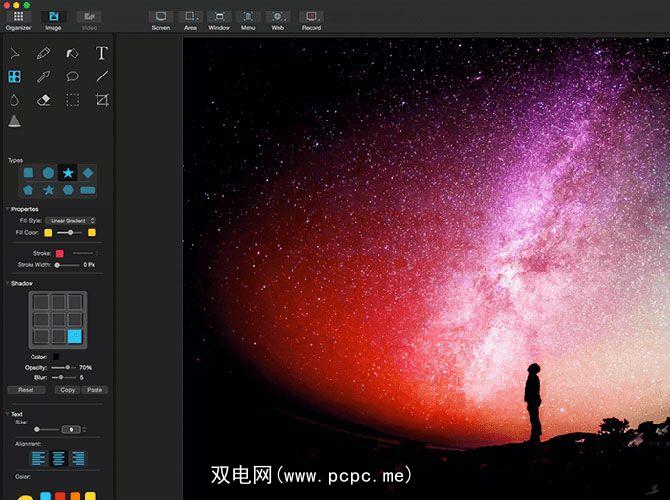
Task: Align text to the left
Action: (x=38, y=459)
